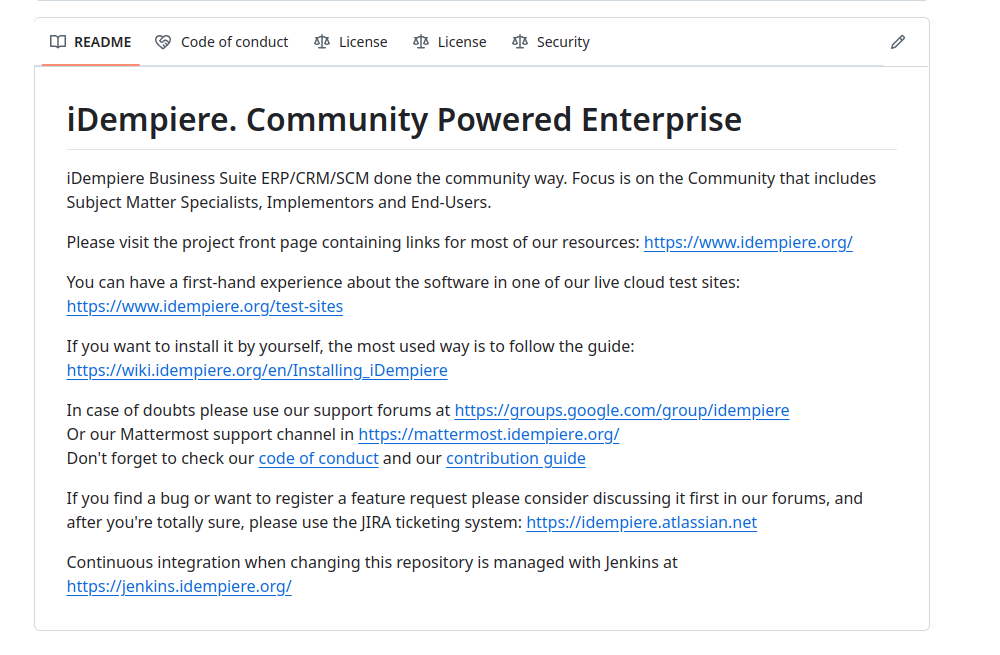Screen dimensions: 1000x655
Task: Select the first License tab
Action: point(363,41)
